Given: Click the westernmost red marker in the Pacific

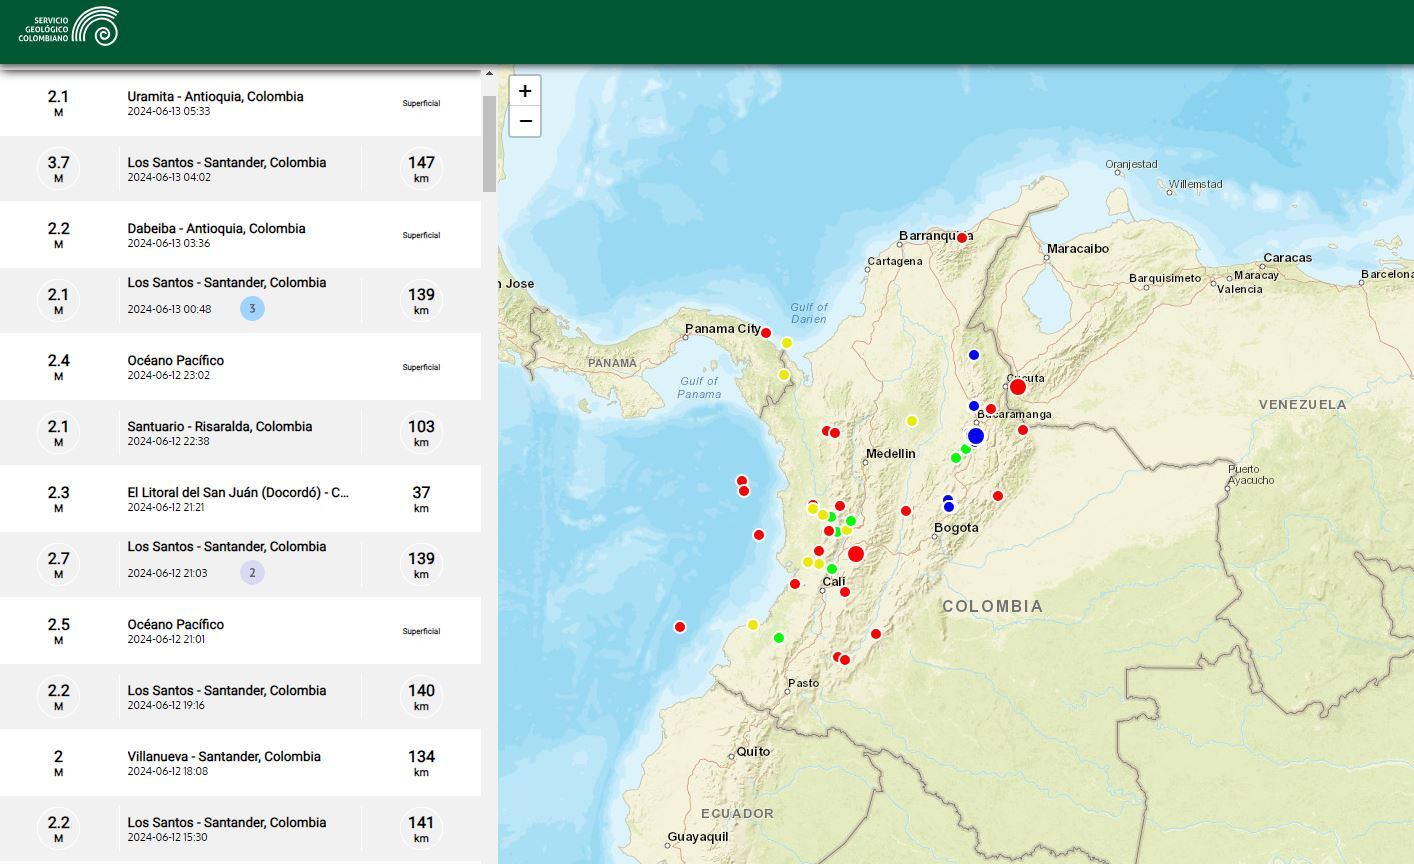Looking at the screenshot, I should pyautogui.click(x=680, y=627).
